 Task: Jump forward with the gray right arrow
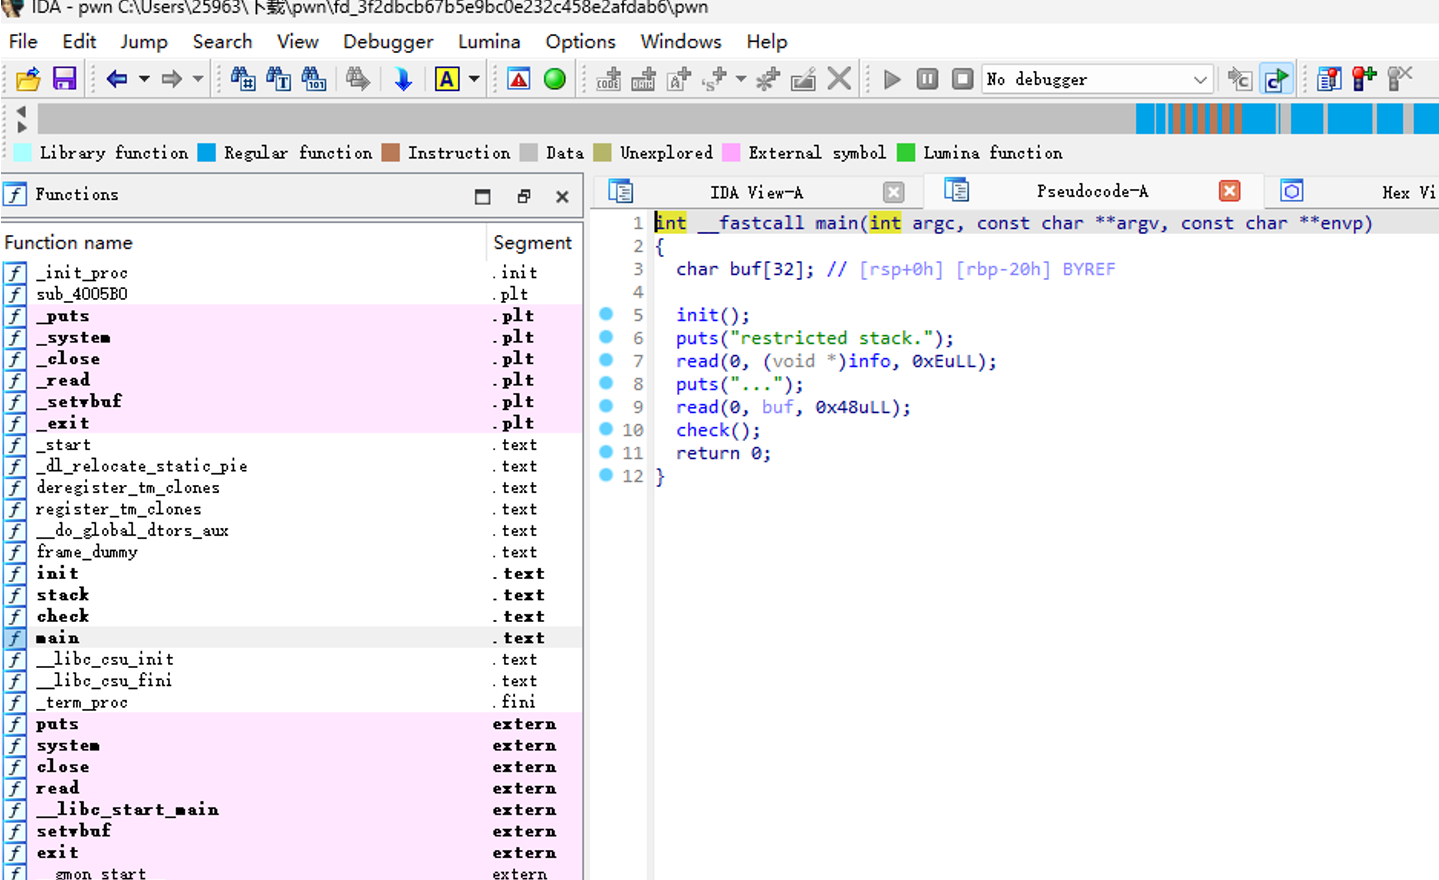(x=172, y=79)
